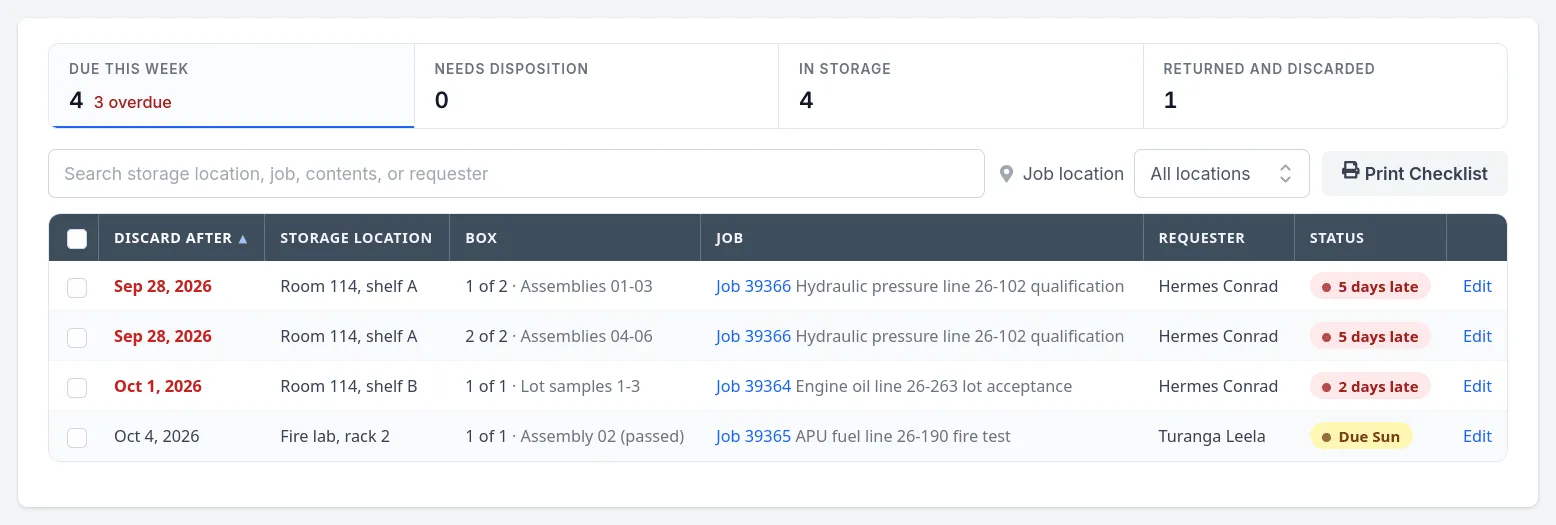Image resolution: width=1556 pixels, height=525 pixels.
Task: Click the Requester column header
Action: pyautogui.click(x=1219, y=239)
